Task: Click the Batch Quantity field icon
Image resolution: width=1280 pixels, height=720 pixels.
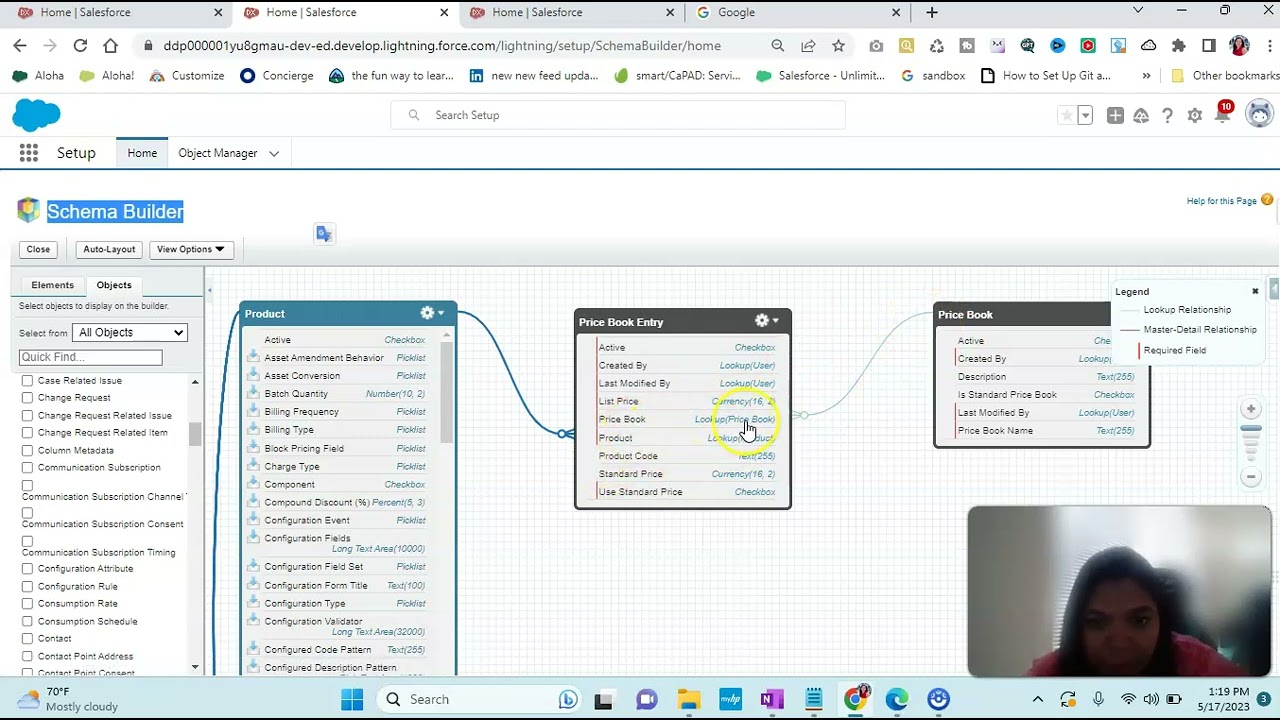Action: coord(254,393)
